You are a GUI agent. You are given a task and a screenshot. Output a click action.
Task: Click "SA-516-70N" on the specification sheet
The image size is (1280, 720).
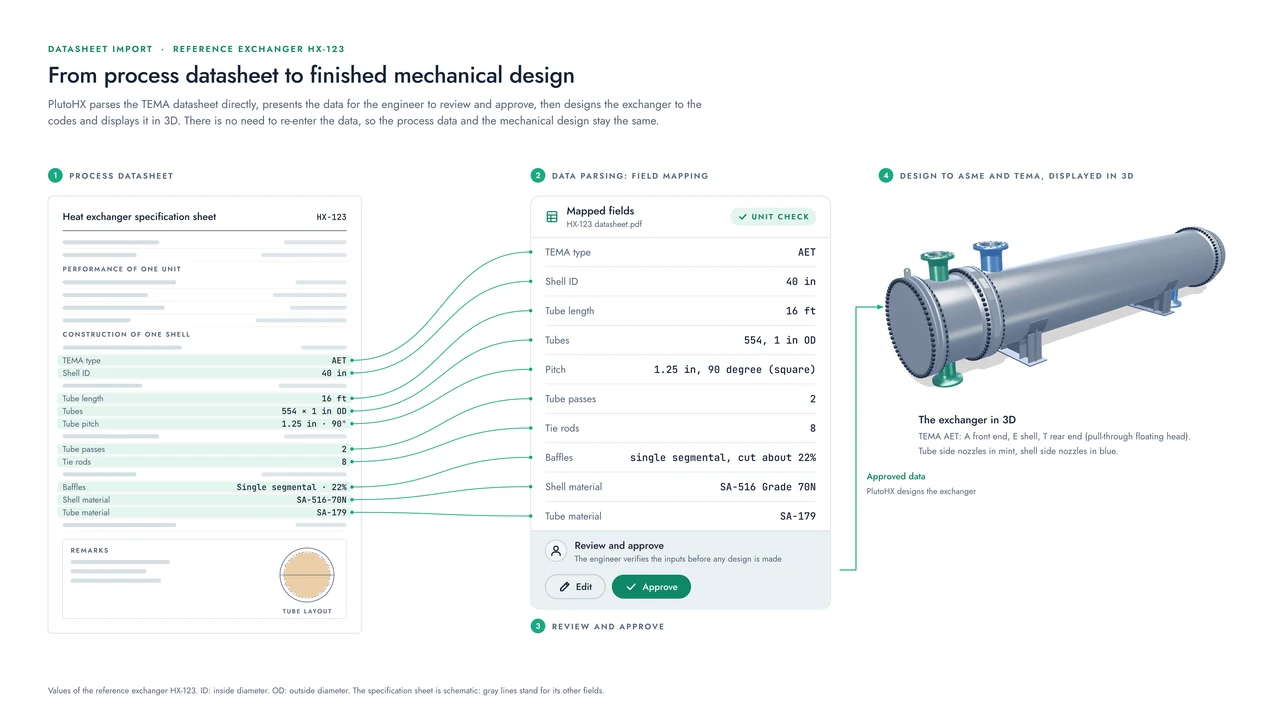coord(322,500)
